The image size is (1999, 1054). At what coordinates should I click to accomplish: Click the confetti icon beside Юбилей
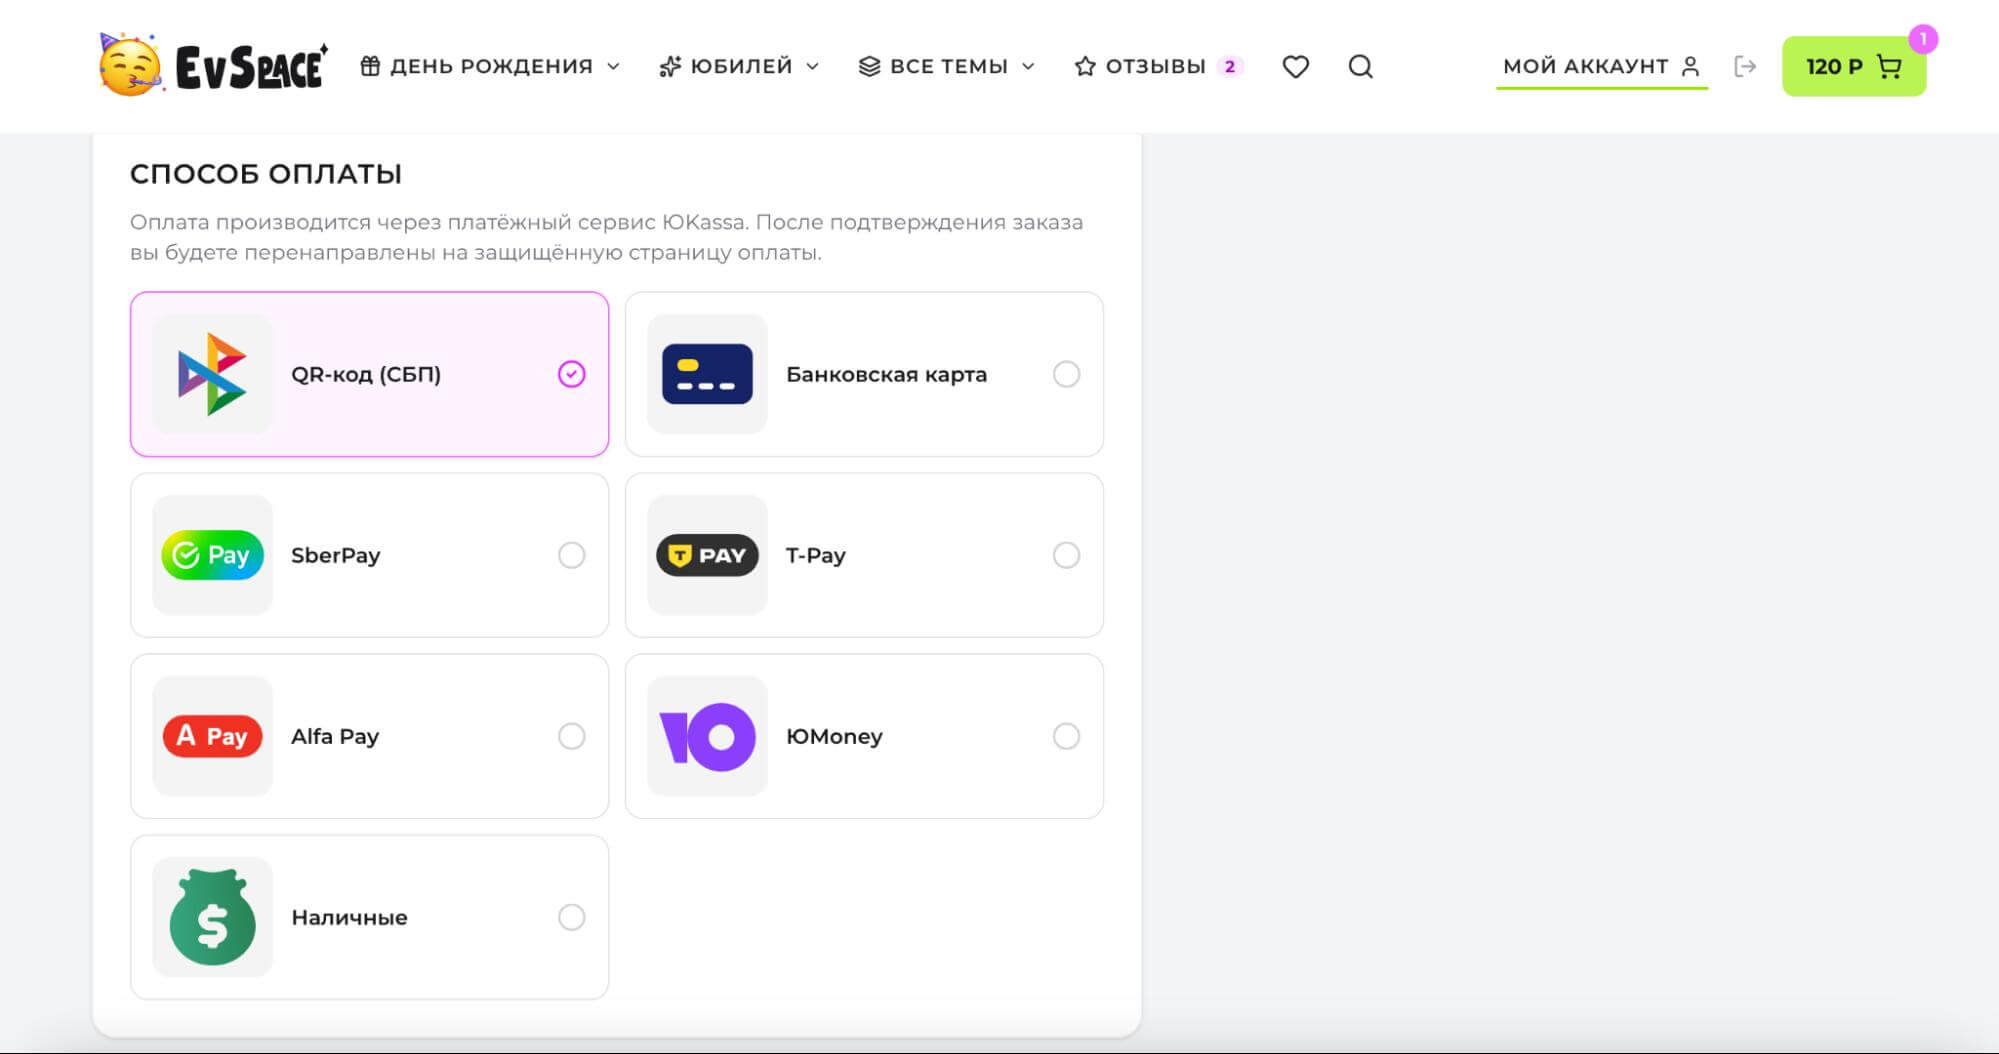[670, 66]
